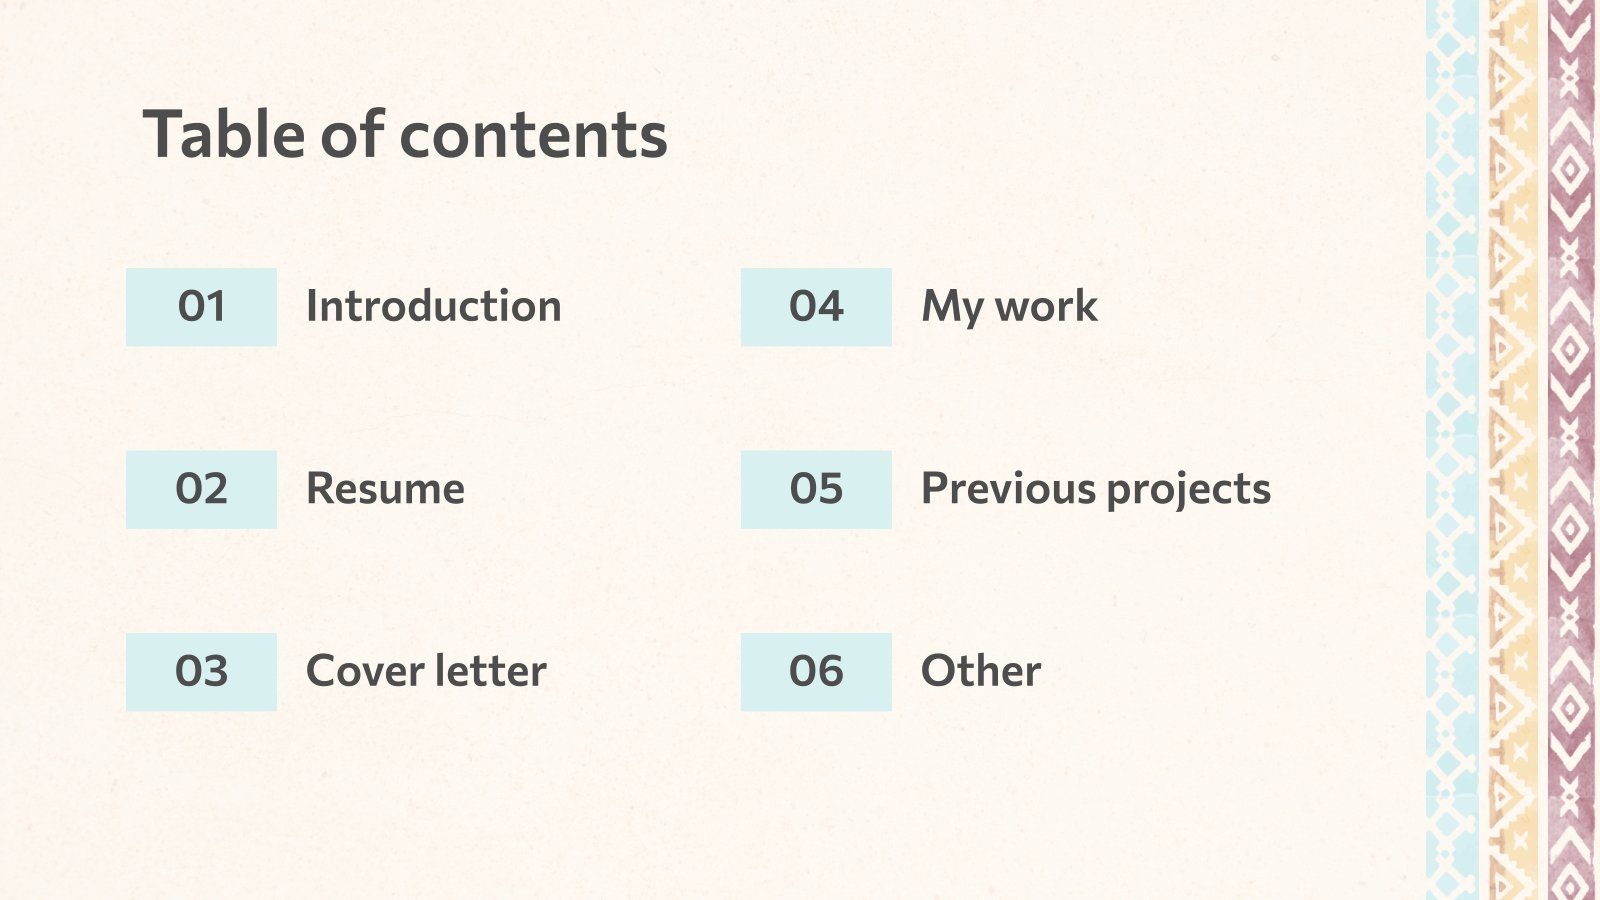
Task: Select the yellow patterned border strip
Action: [1511, 450]
